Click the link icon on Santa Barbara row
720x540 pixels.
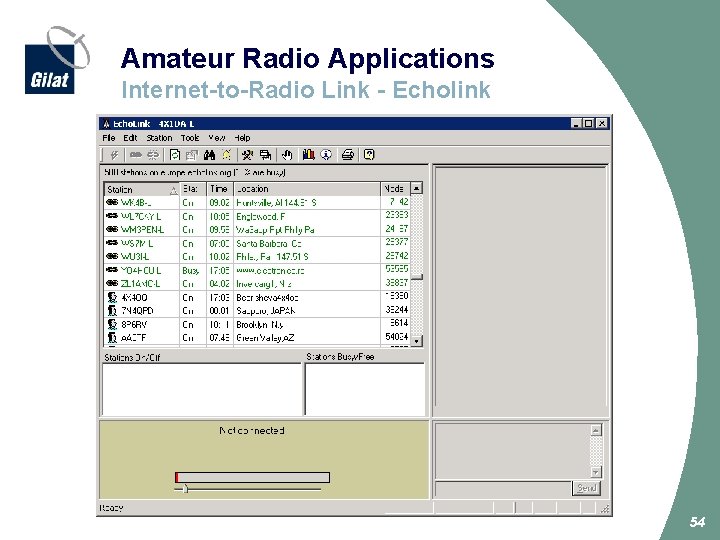[x=112, y=243]
